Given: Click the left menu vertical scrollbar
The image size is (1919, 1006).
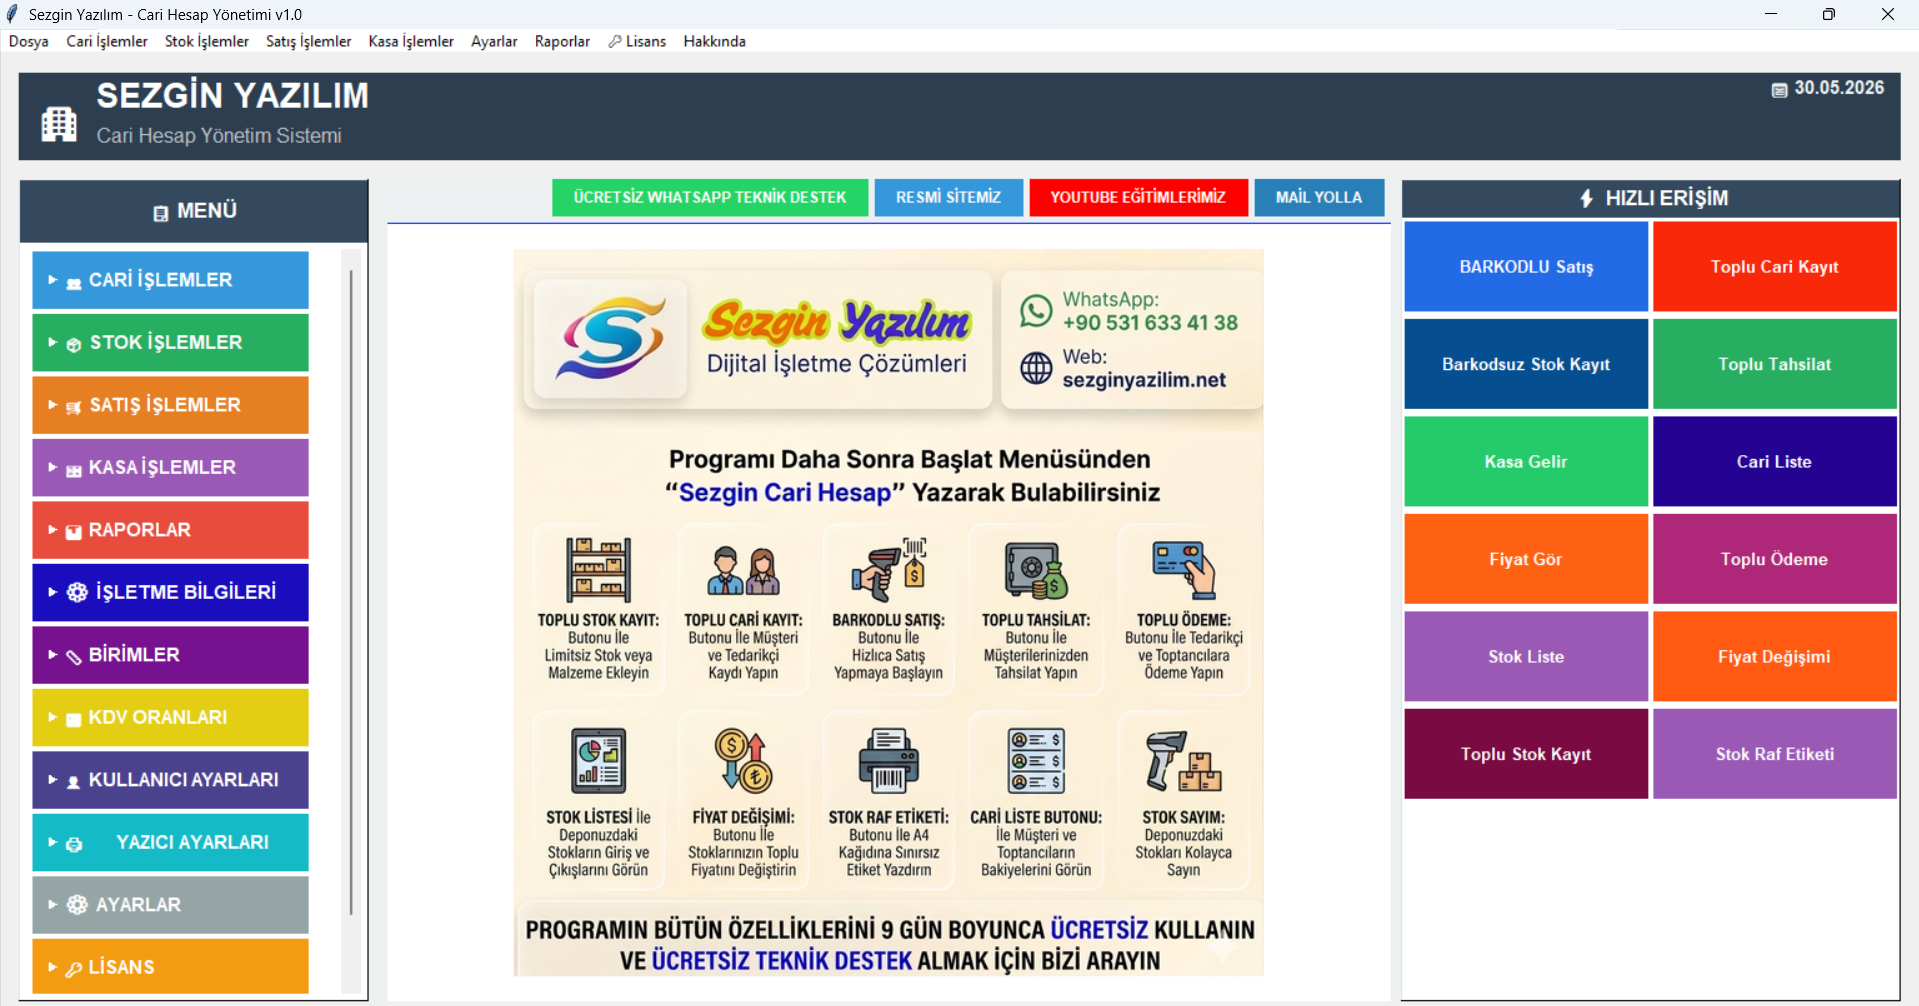Looking at the screenshot, I should pyautogui.click(x=350, y=590).
